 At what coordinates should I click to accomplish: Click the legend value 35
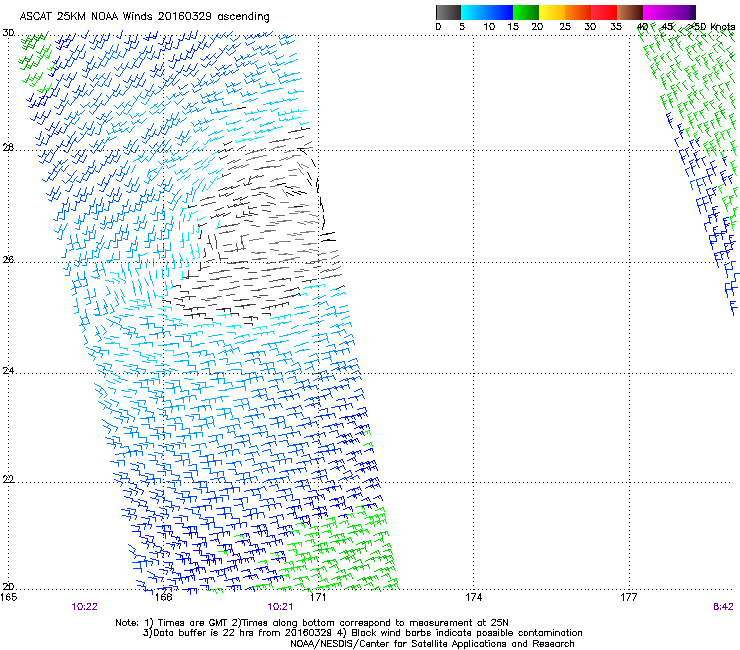(x=616, y=27)
